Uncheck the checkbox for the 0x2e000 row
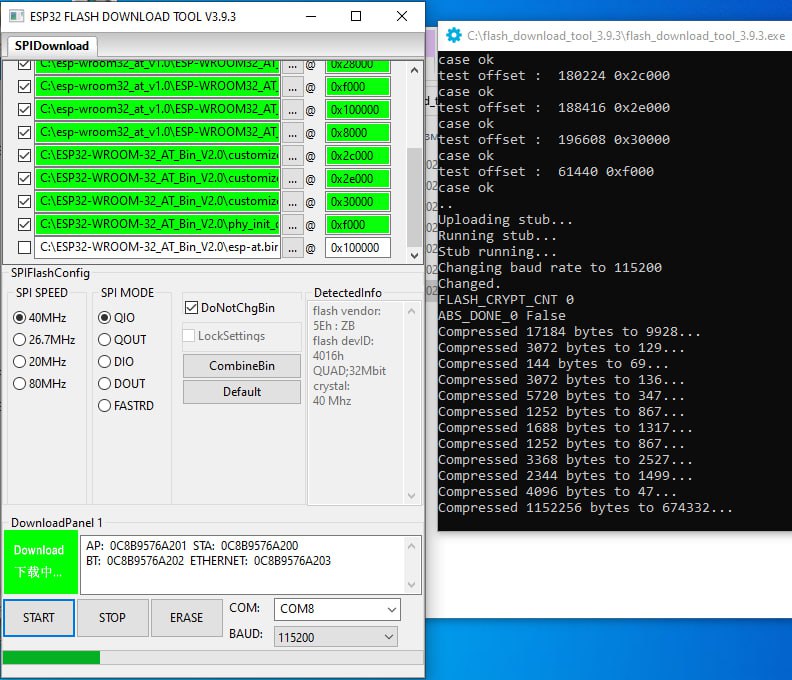 24,178
